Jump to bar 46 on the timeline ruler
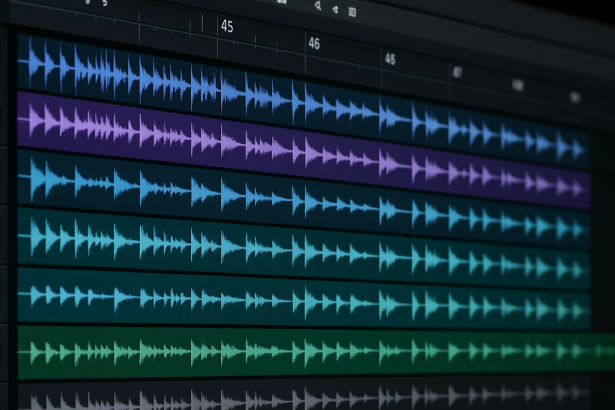 (314, 44)
